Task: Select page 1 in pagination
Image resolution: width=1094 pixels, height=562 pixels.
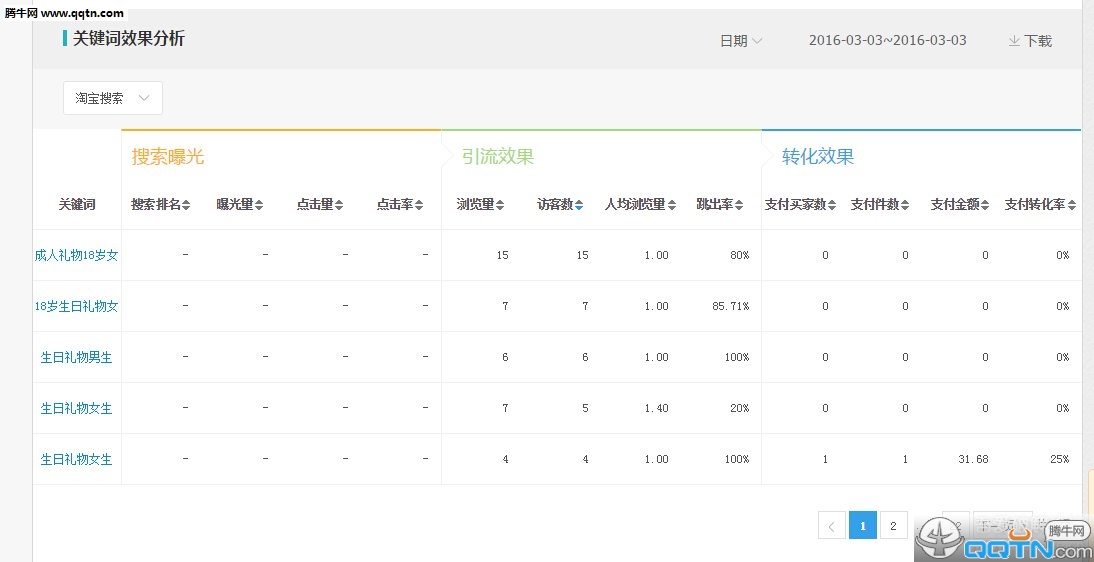Action: (x=863, y=526)
